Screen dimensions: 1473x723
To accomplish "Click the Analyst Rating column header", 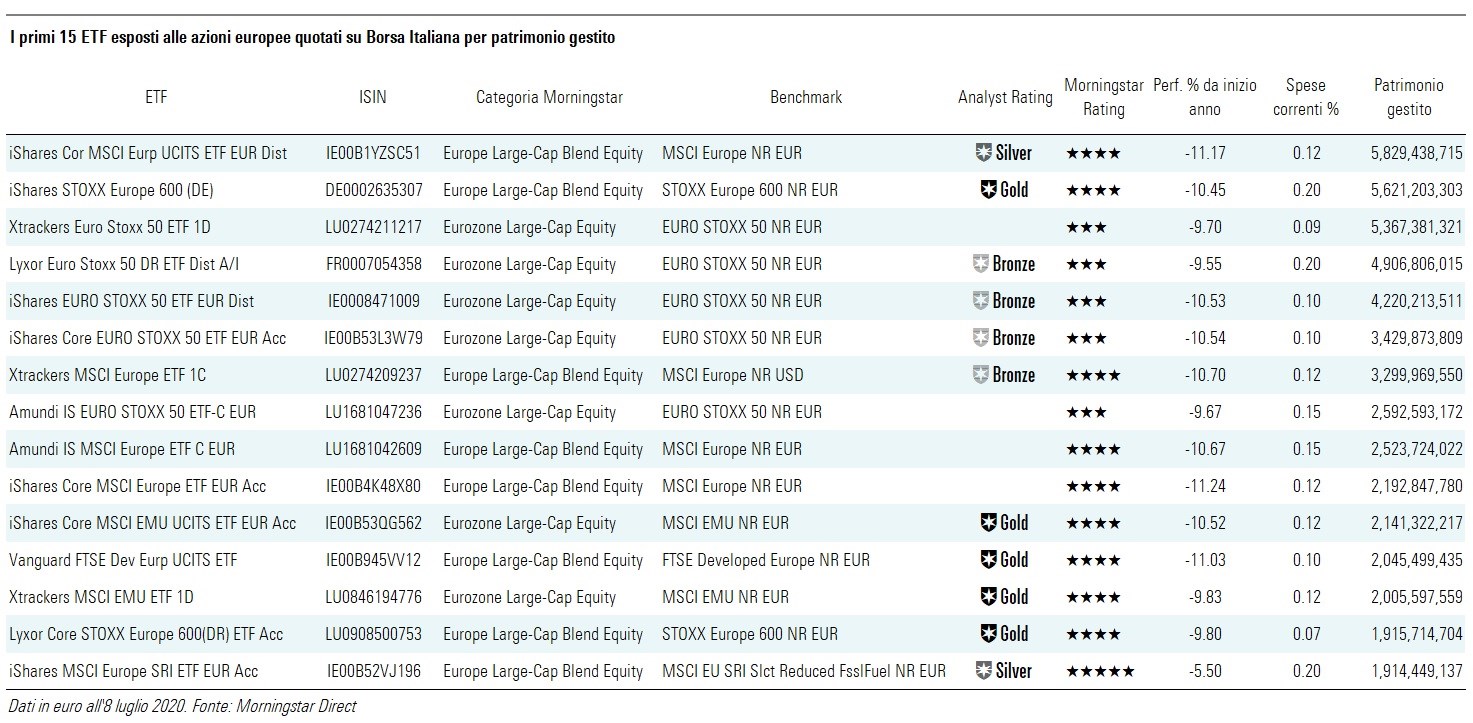I will [x=1005, y=97].
